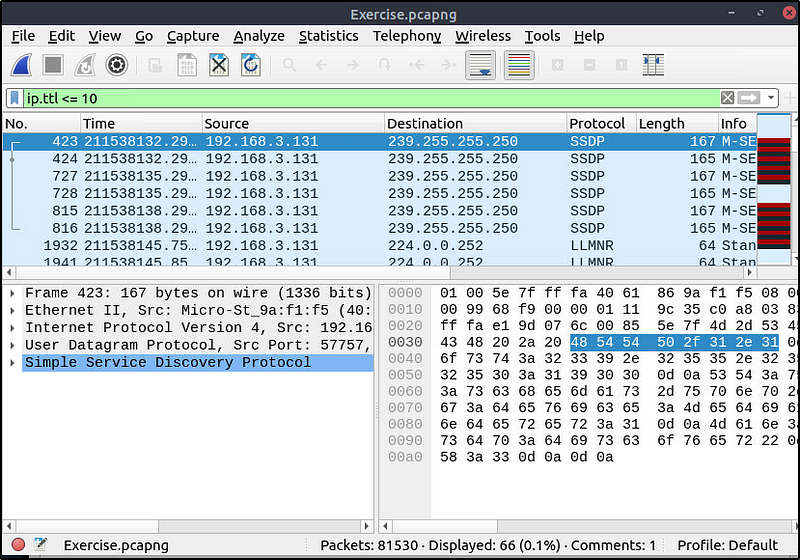Viewport: 800px width, 560px height.
Task: Expand the User Datagram Protocol node
Action: click(12, 345)
